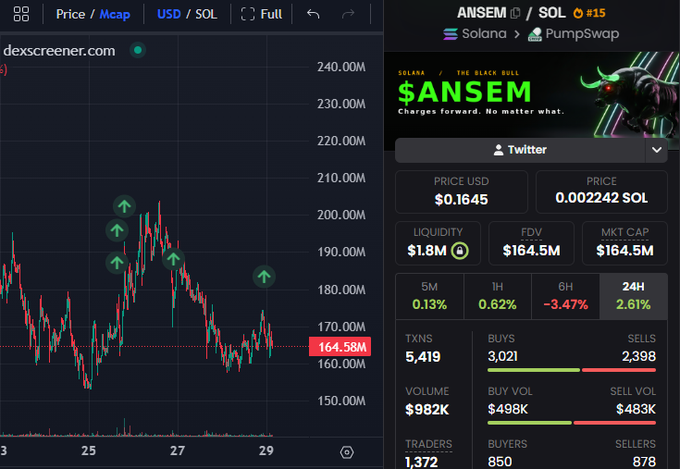Click the SELLERS count 878
The image size is (680, 469).
click(644, 462)
